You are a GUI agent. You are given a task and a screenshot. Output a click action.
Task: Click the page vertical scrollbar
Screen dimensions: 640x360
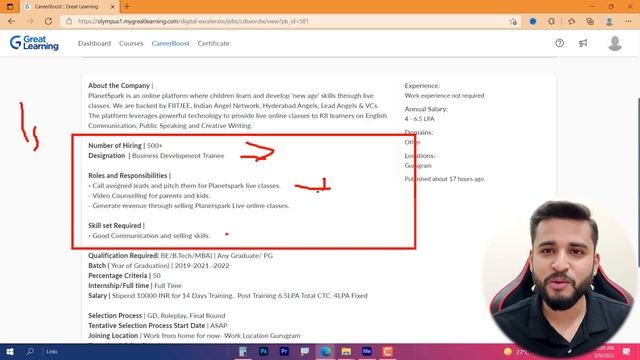(638, 183)
